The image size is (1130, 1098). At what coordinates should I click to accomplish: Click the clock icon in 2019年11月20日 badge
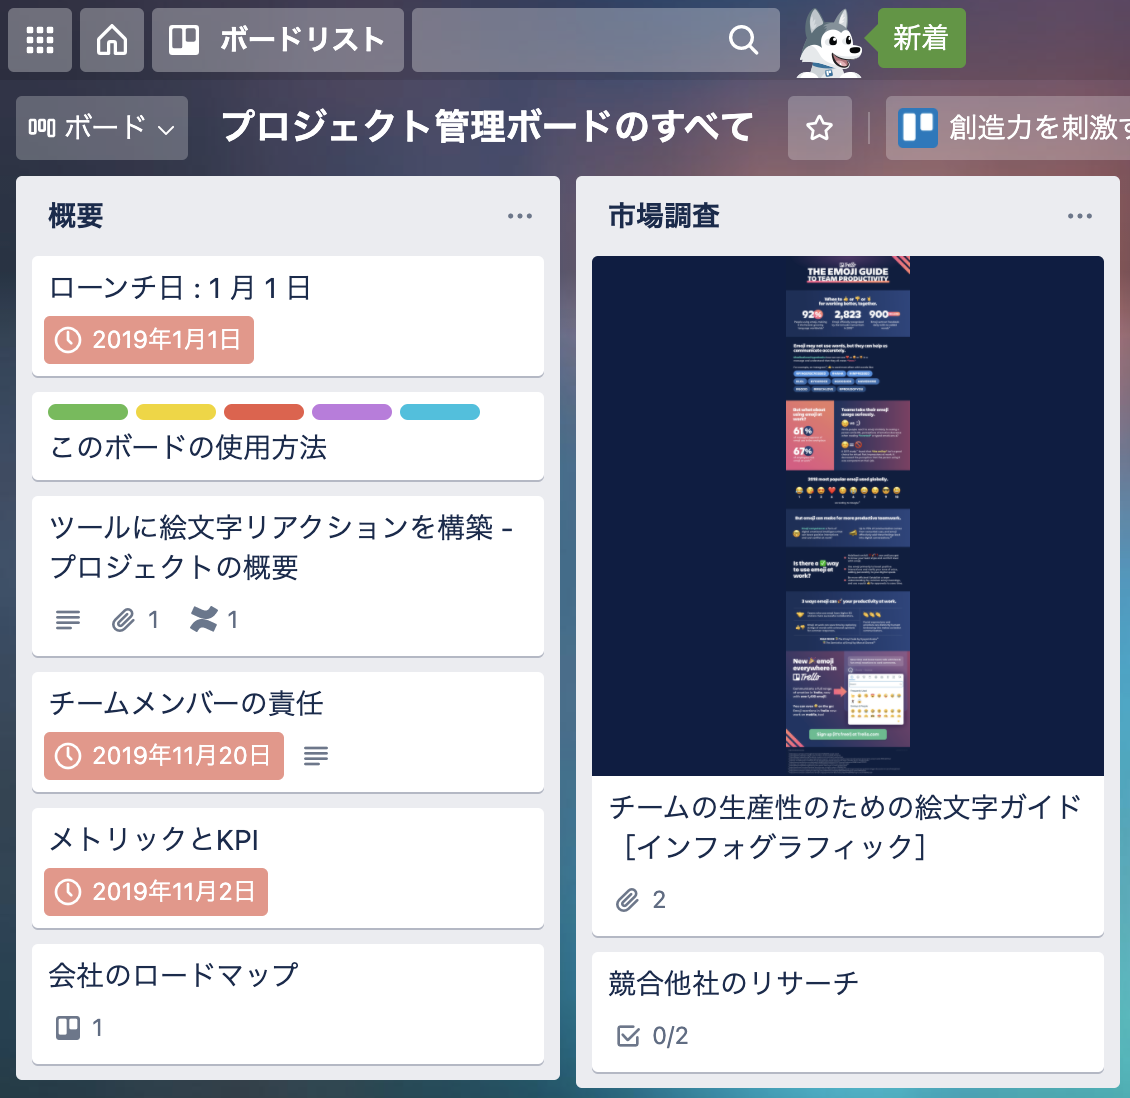(x=68, y=756)
